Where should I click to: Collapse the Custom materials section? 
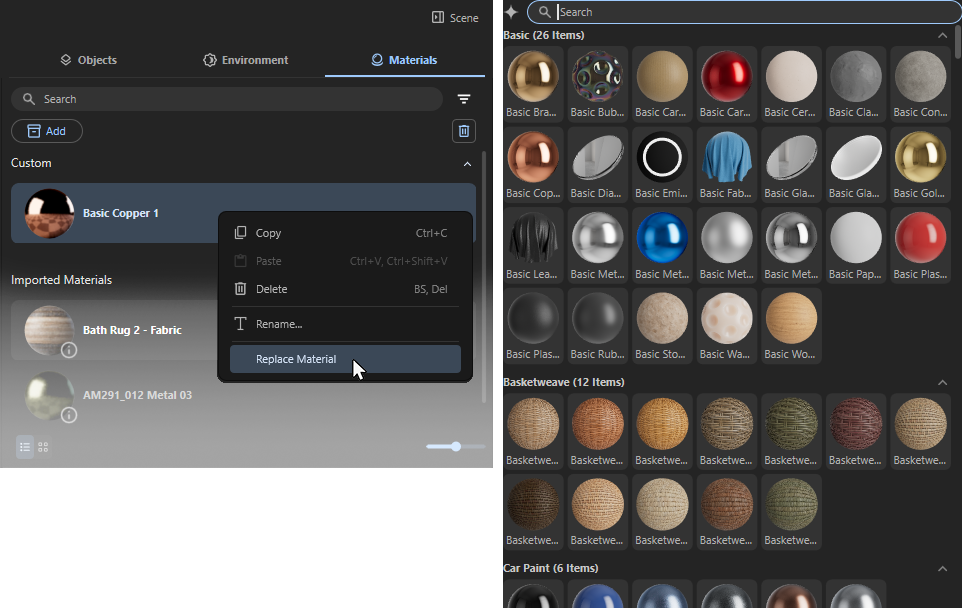point(467,163)
